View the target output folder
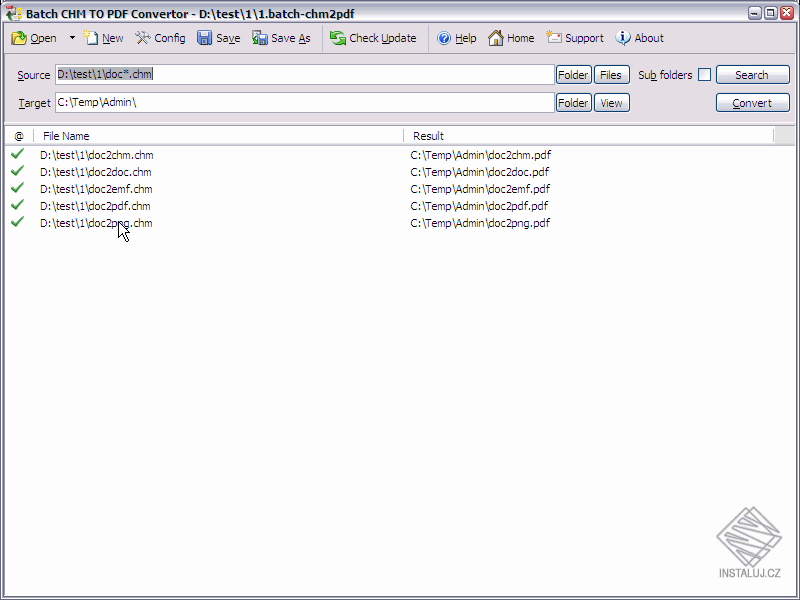The height and width of the screenshot is (600, 800). pos(611,102)
